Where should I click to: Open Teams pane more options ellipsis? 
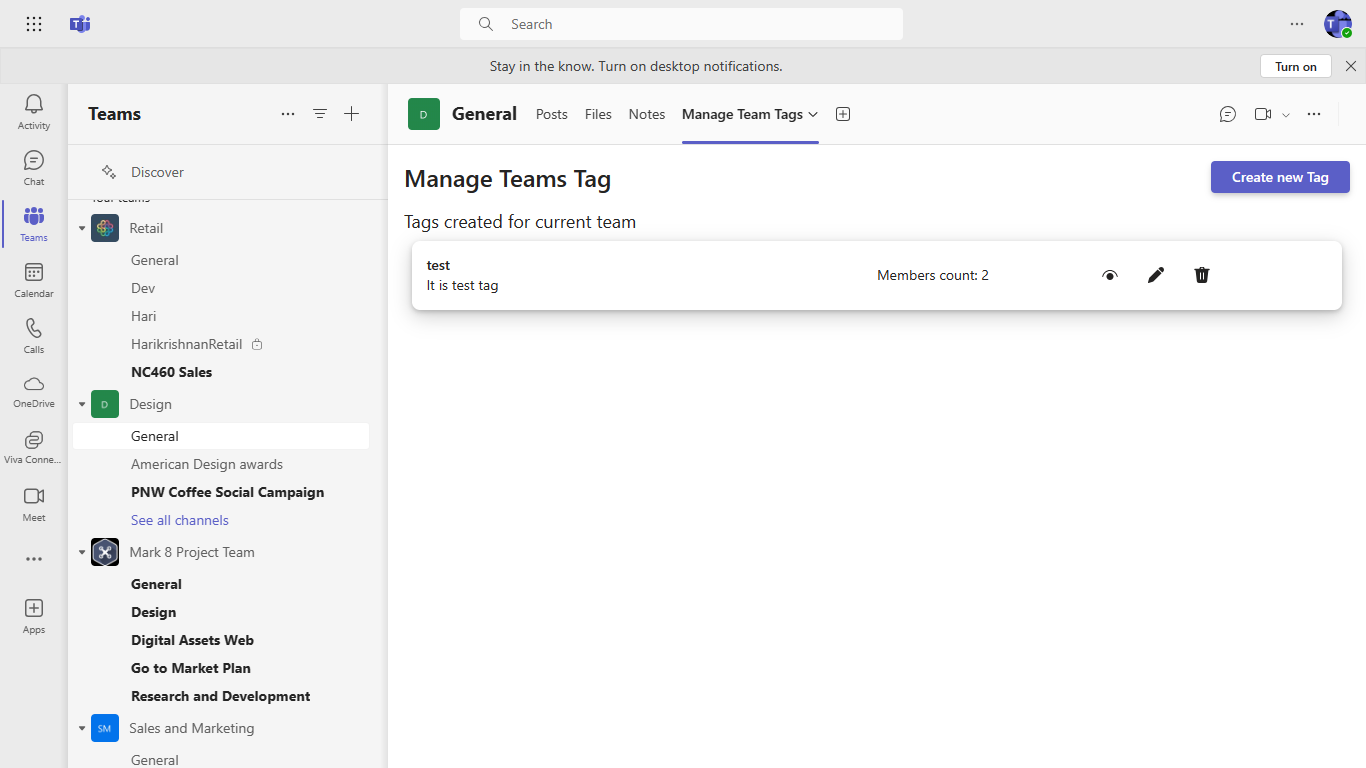288,114
